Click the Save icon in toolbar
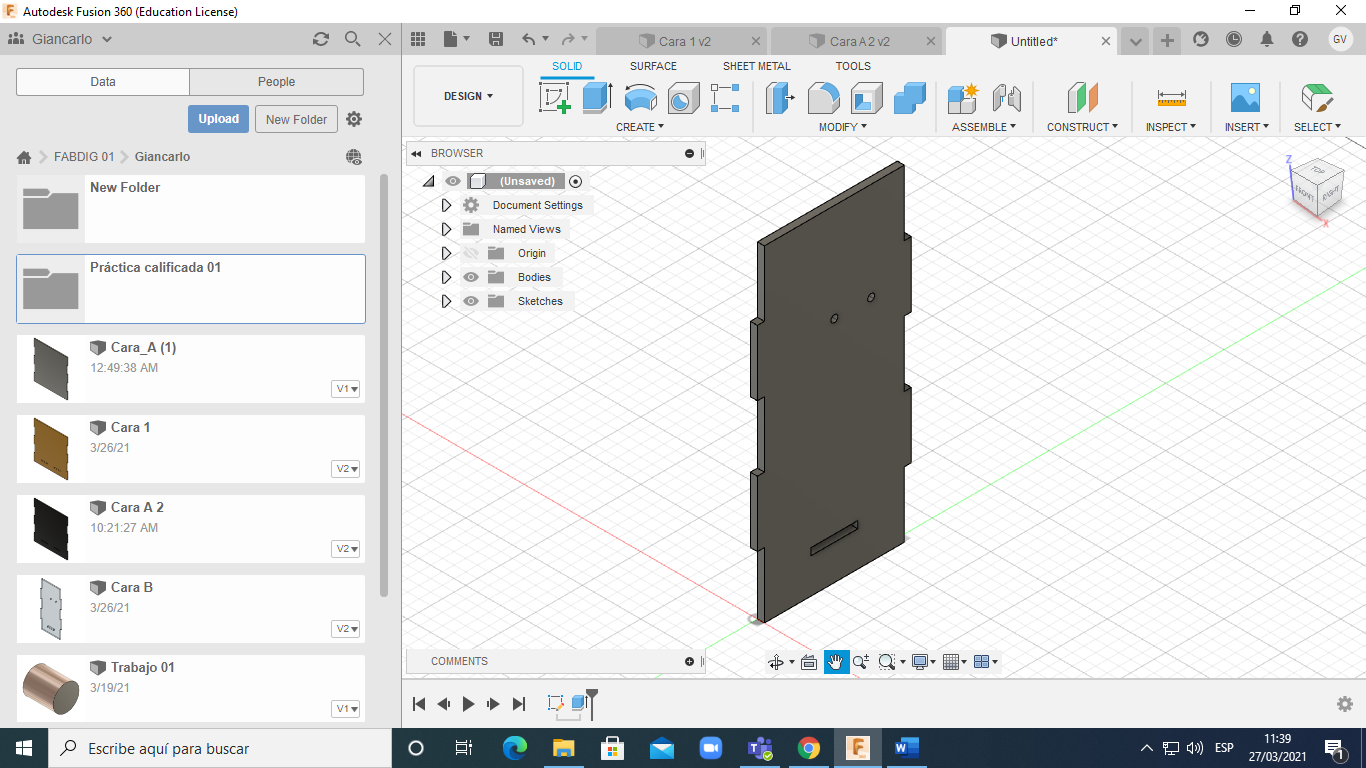Image resolution: width=1366 pixels, height=768 pixels. point(496,39)
